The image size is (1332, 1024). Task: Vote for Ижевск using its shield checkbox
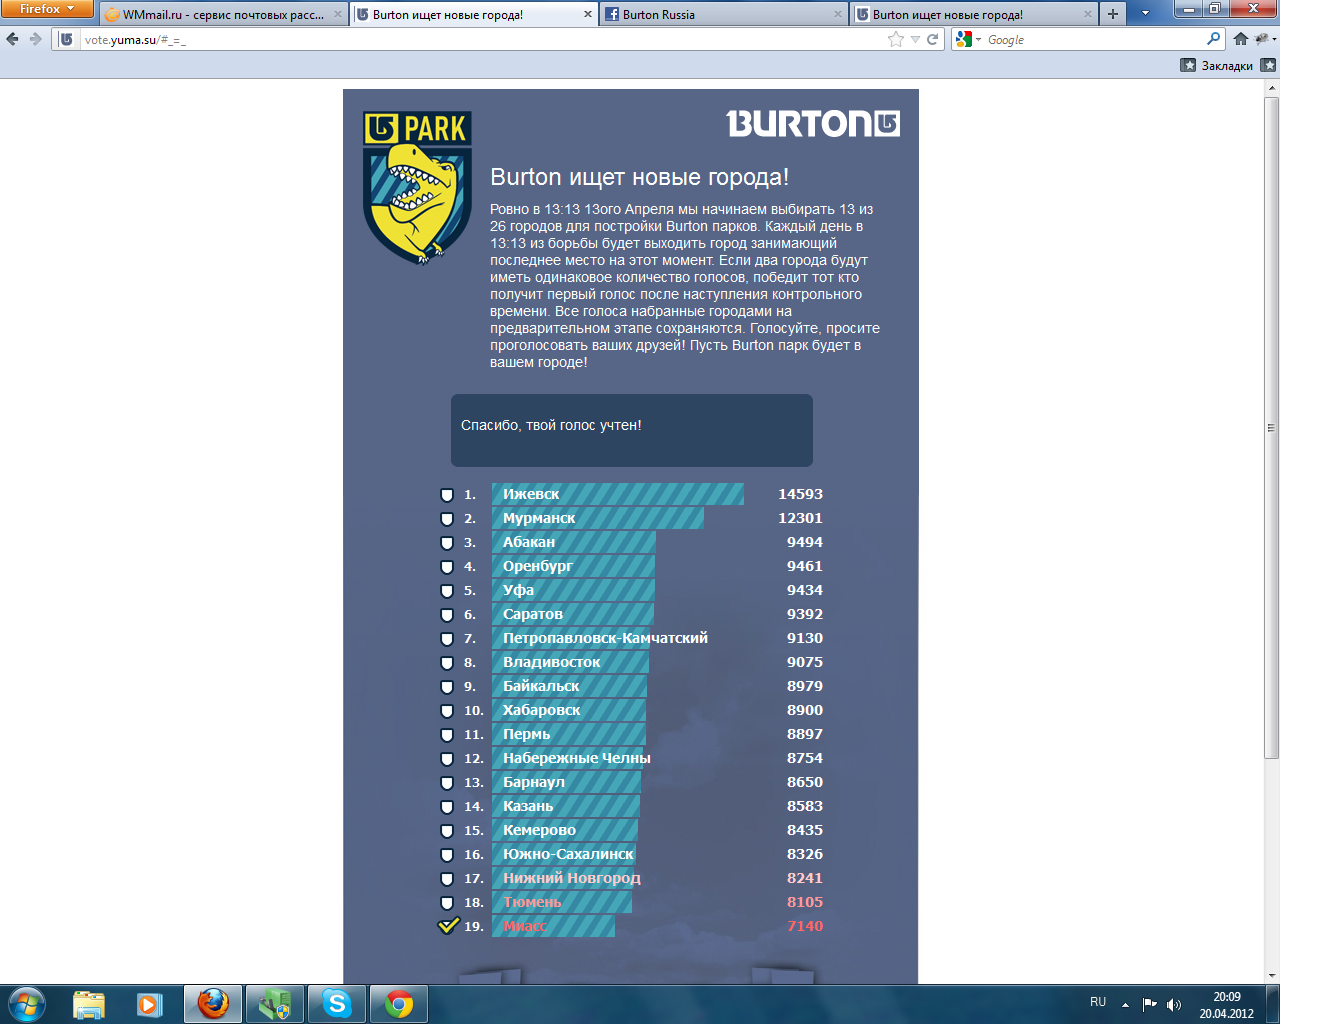pos(447,495)
